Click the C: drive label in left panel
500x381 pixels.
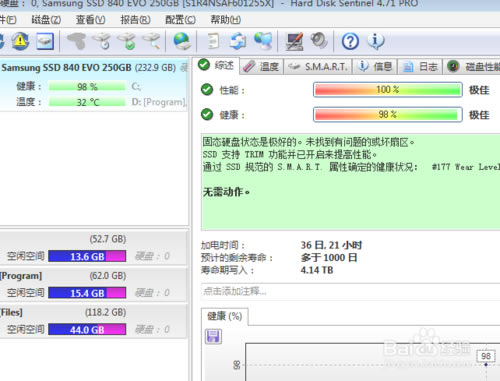tap(136, 87)
